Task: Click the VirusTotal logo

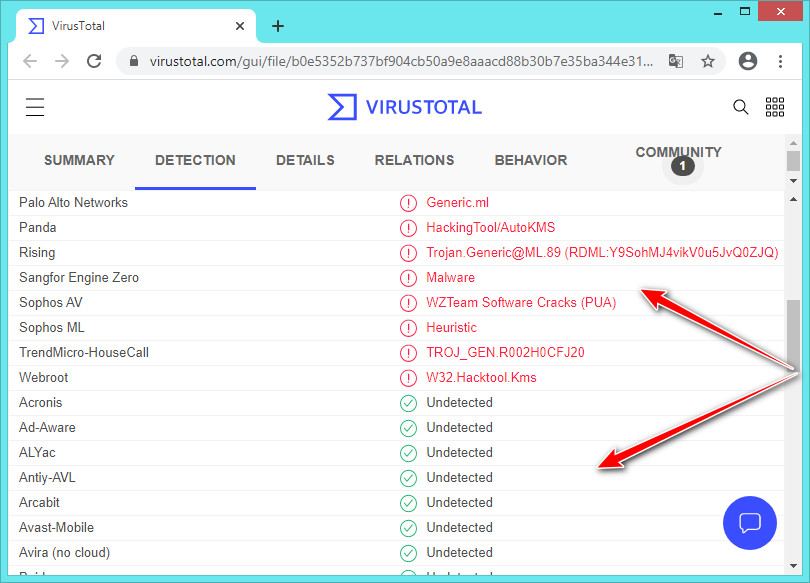Action: click(x=404, y=107)
